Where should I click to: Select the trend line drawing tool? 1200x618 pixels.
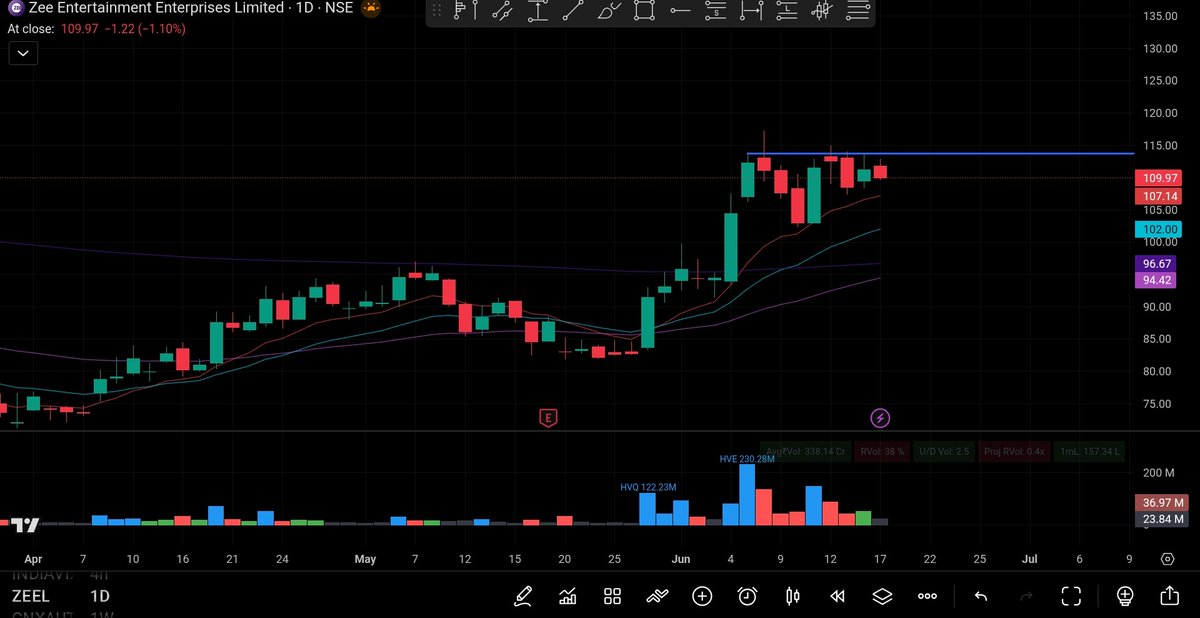click(573, 12)
